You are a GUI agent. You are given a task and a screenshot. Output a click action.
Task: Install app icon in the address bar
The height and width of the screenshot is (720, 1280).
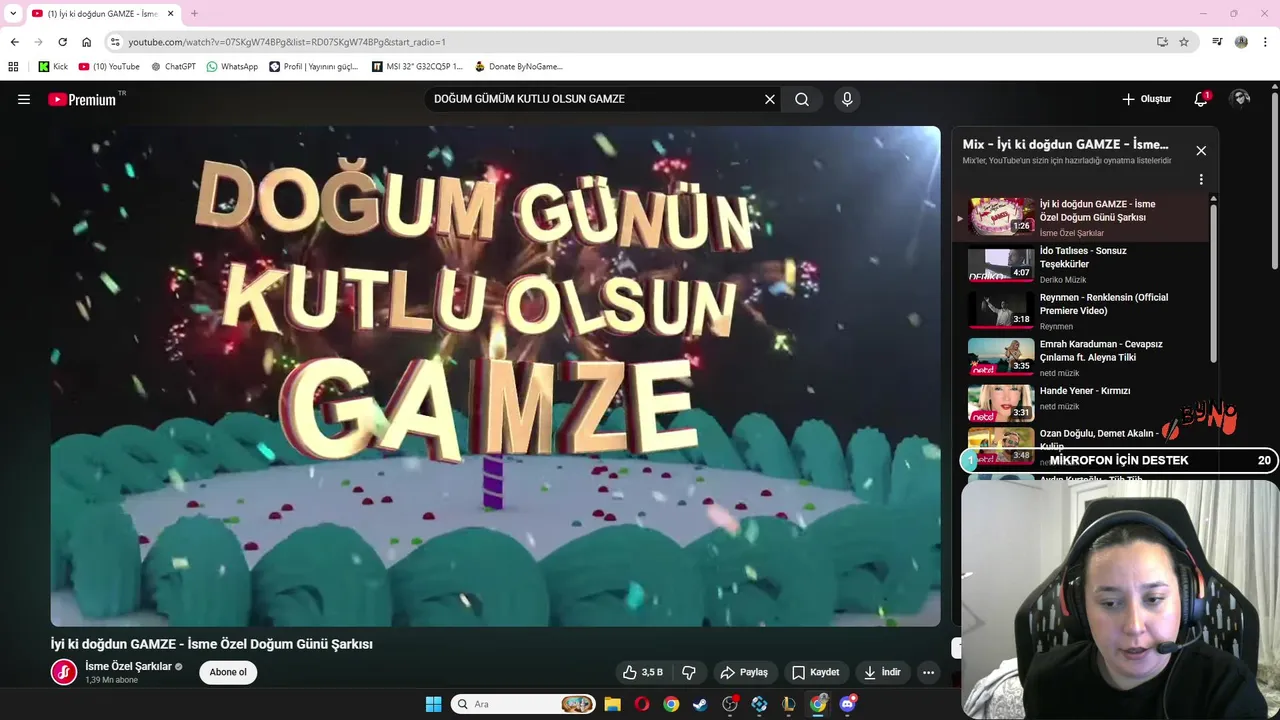(1162, 42)
